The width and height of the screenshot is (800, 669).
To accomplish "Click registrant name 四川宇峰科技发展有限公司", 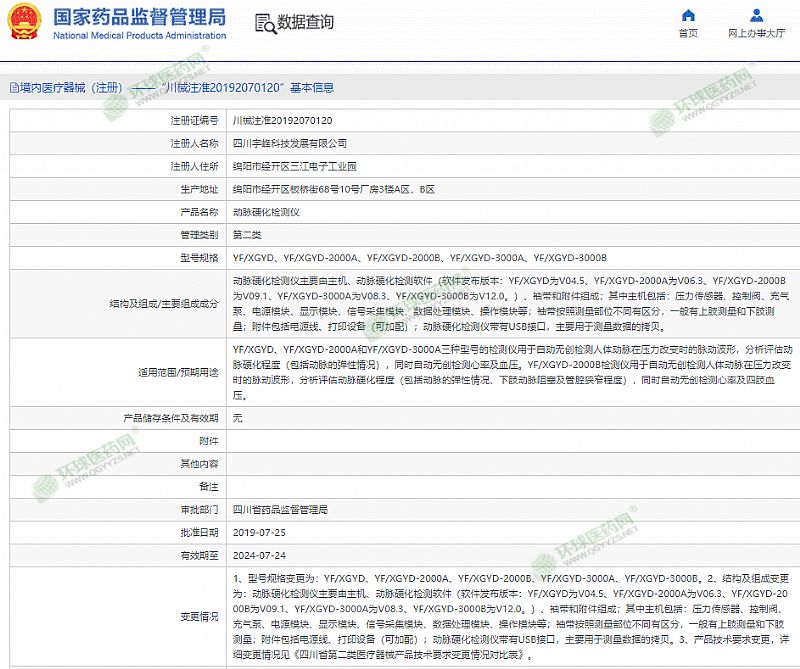I will [x=290, y=143].
